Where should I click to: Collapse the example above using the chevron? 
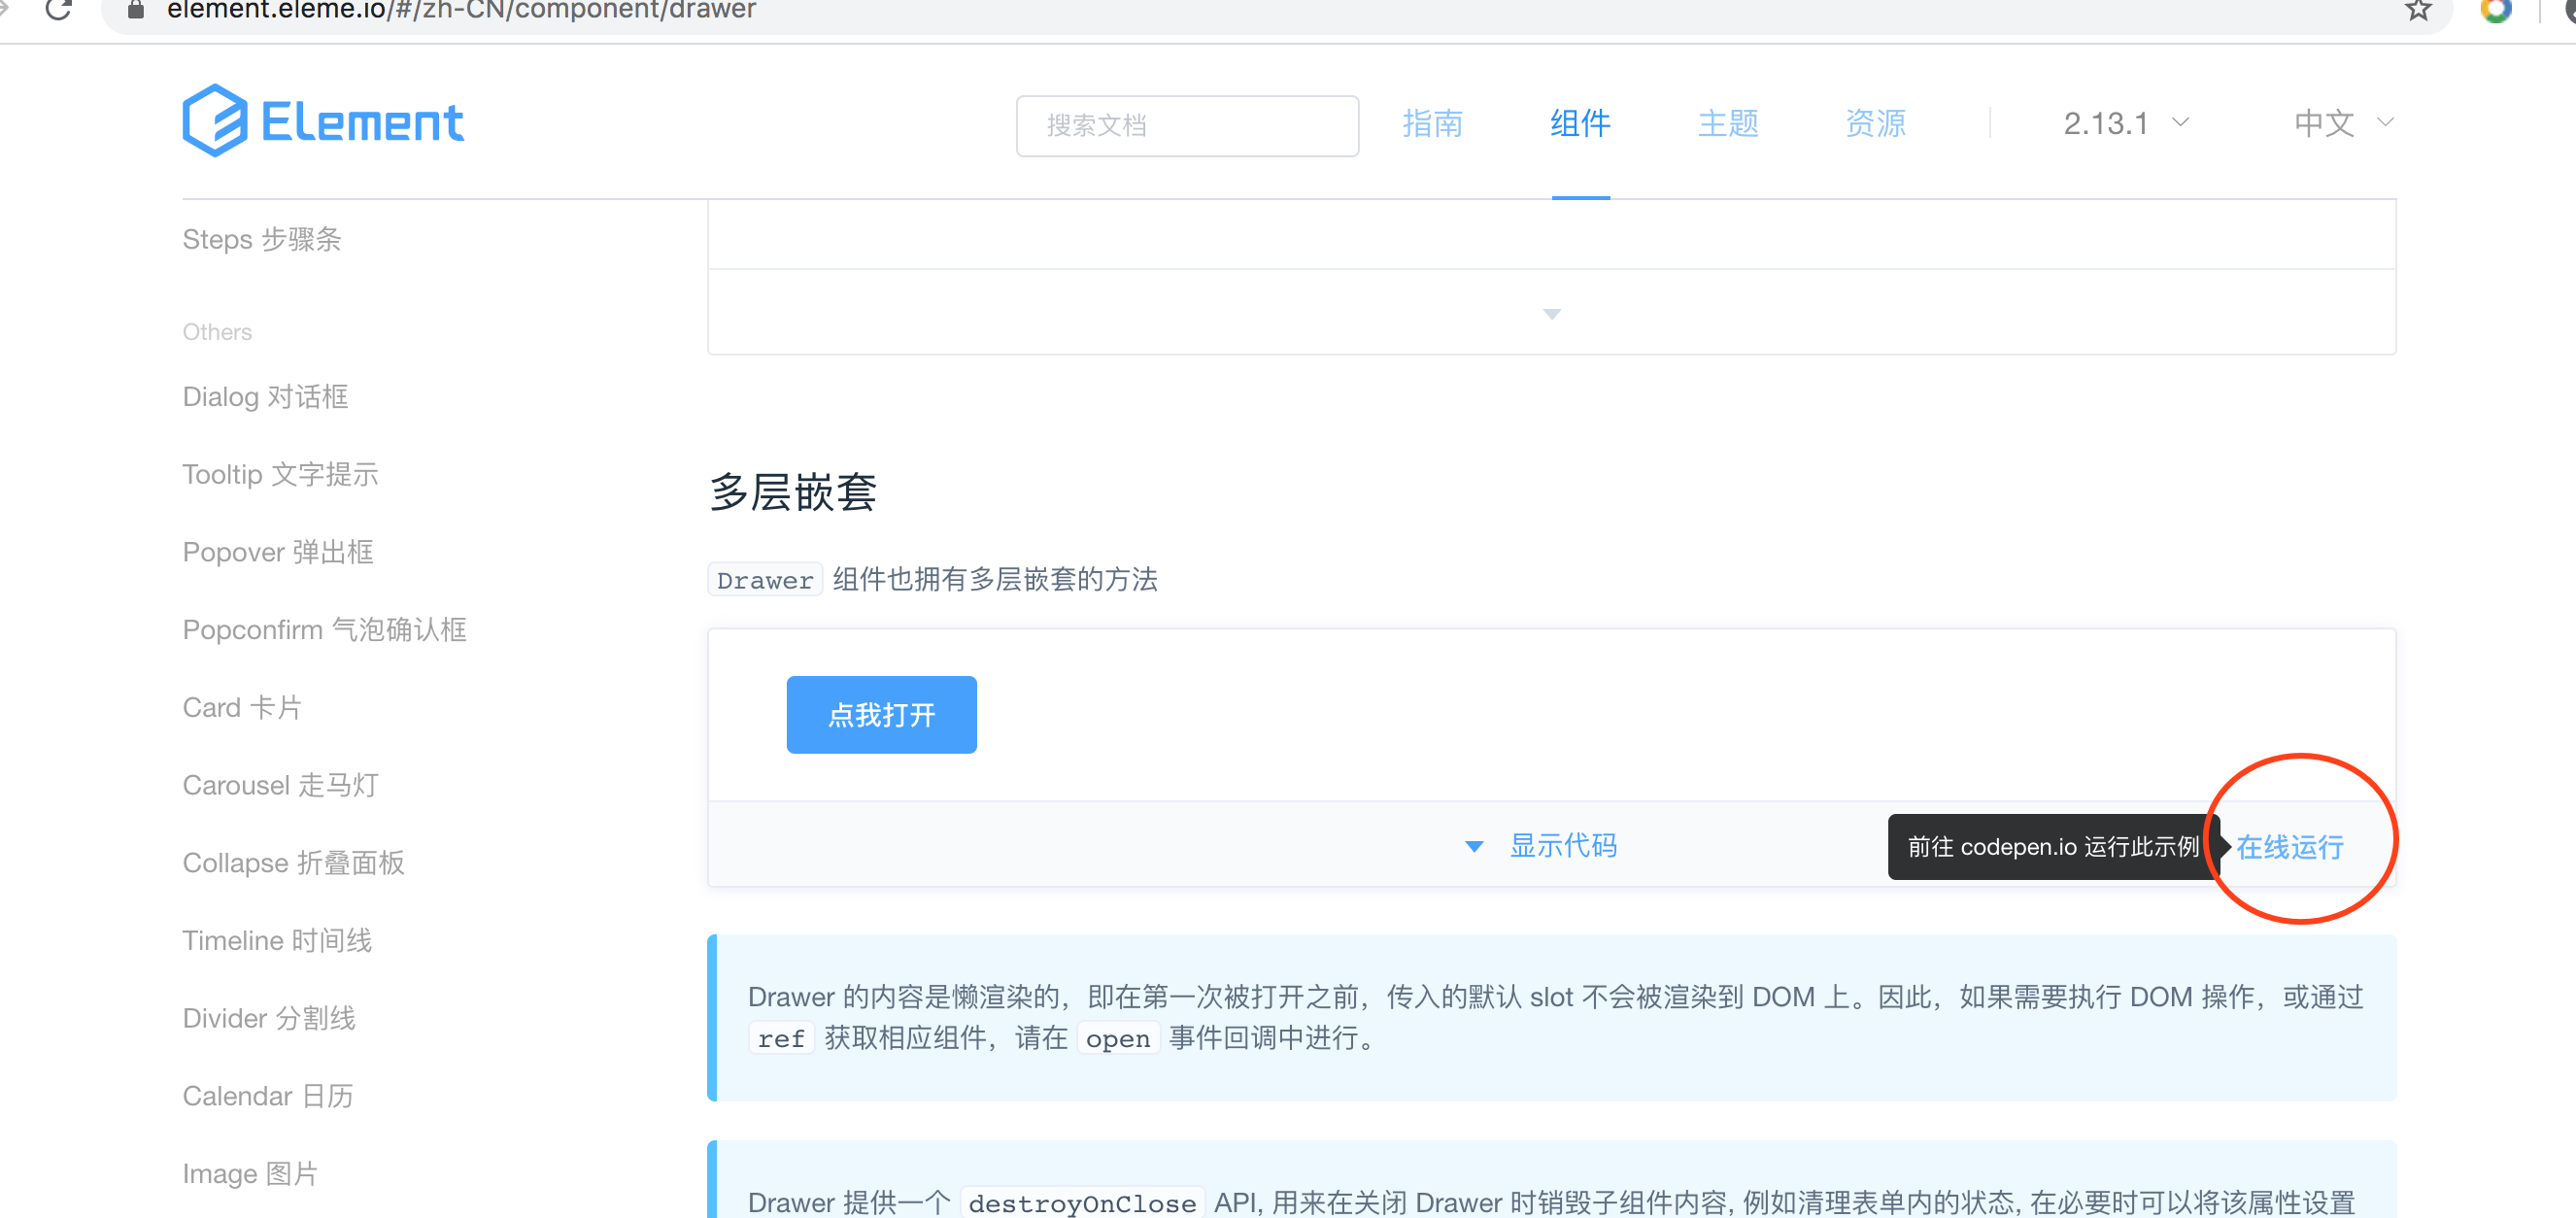click(1551, 313)
